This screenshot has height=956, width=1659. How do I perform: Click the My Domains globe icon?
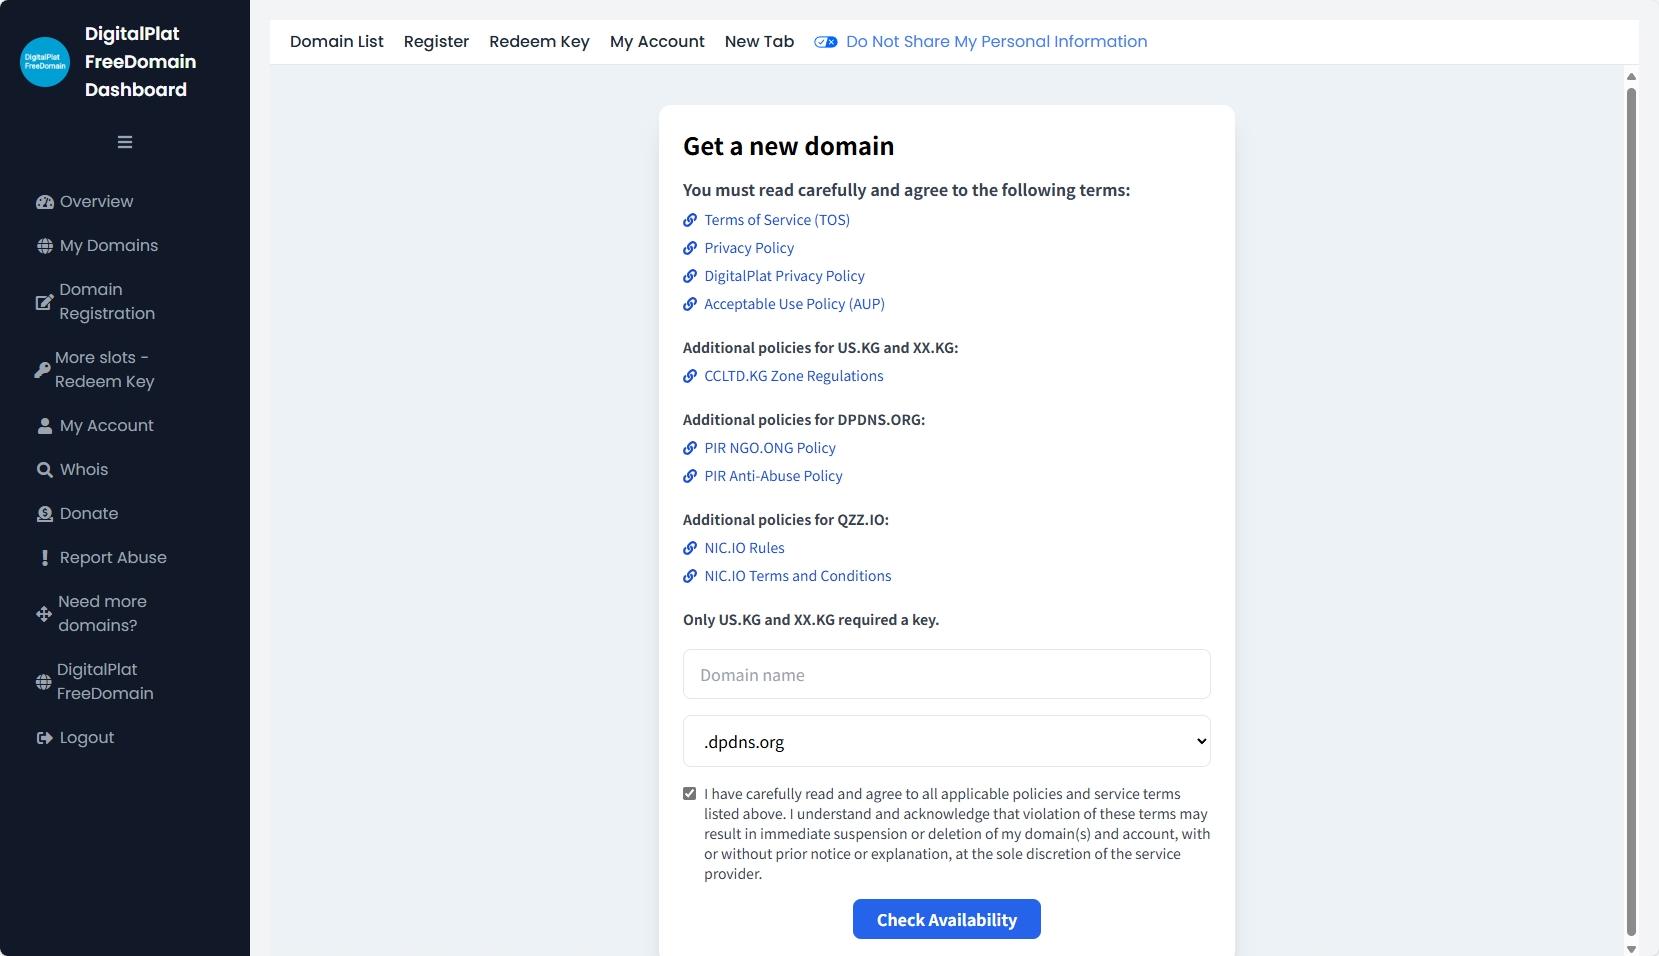coord(45,246)
